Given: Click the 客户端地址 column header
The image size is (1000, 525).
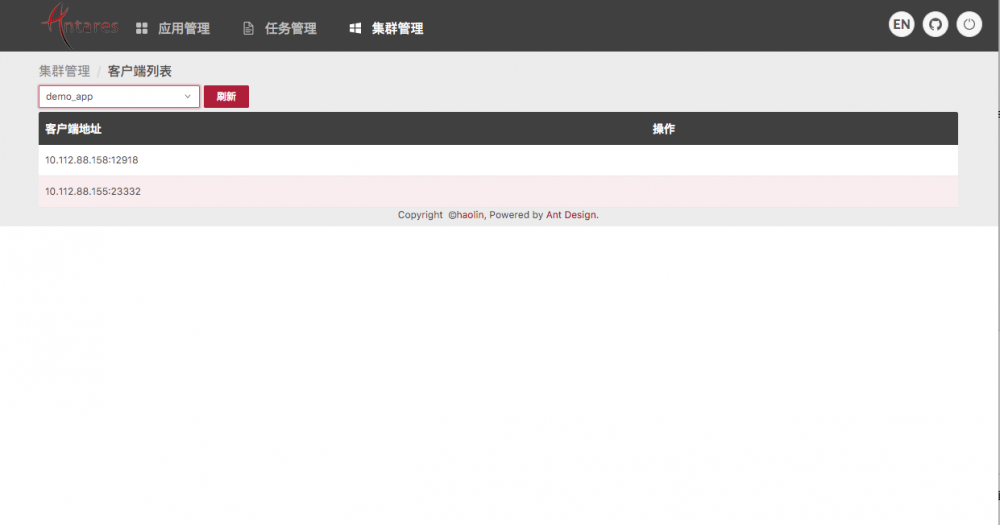Looking at the screenshot, I should coord(73,129).
